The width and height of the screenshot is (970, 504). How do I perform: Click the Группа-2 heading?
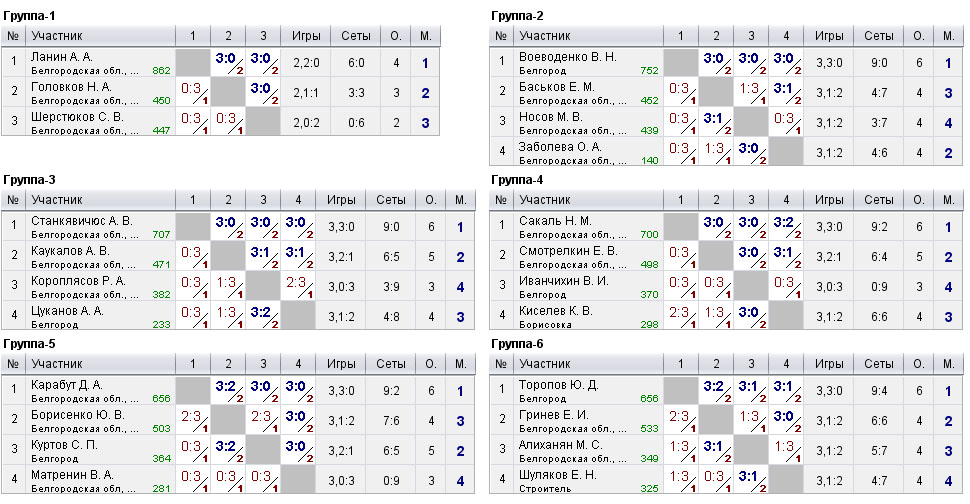517,16
